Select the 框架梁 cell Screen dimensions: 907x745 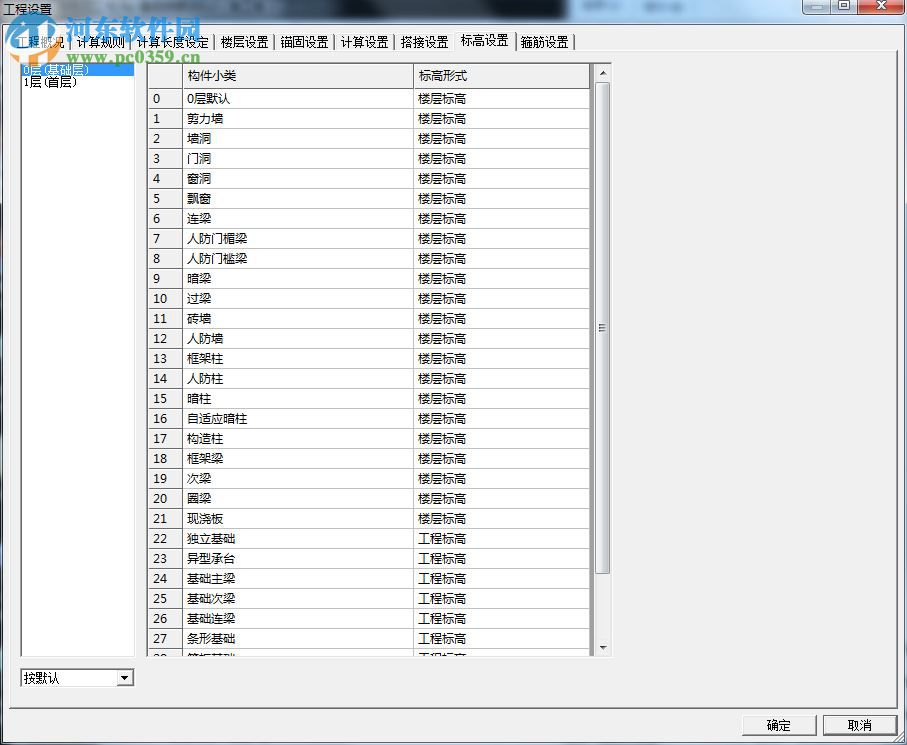click(x=298, y=459)
